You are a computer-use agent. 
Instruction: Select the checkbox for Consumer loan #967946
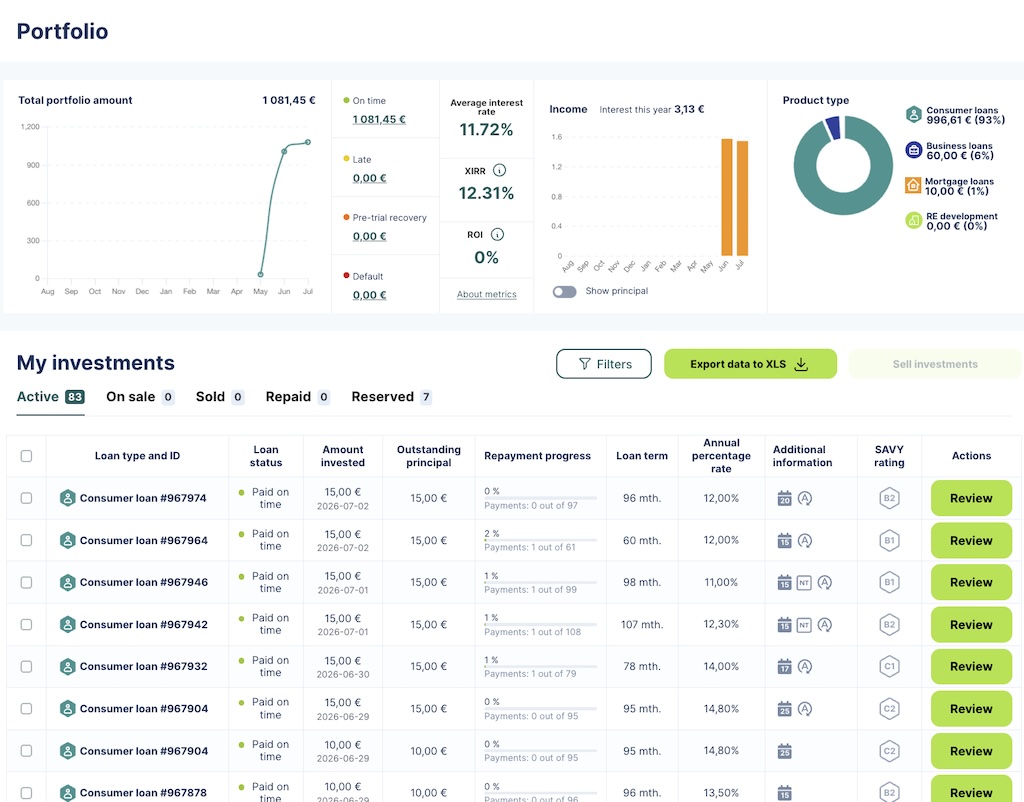(26, 583)
